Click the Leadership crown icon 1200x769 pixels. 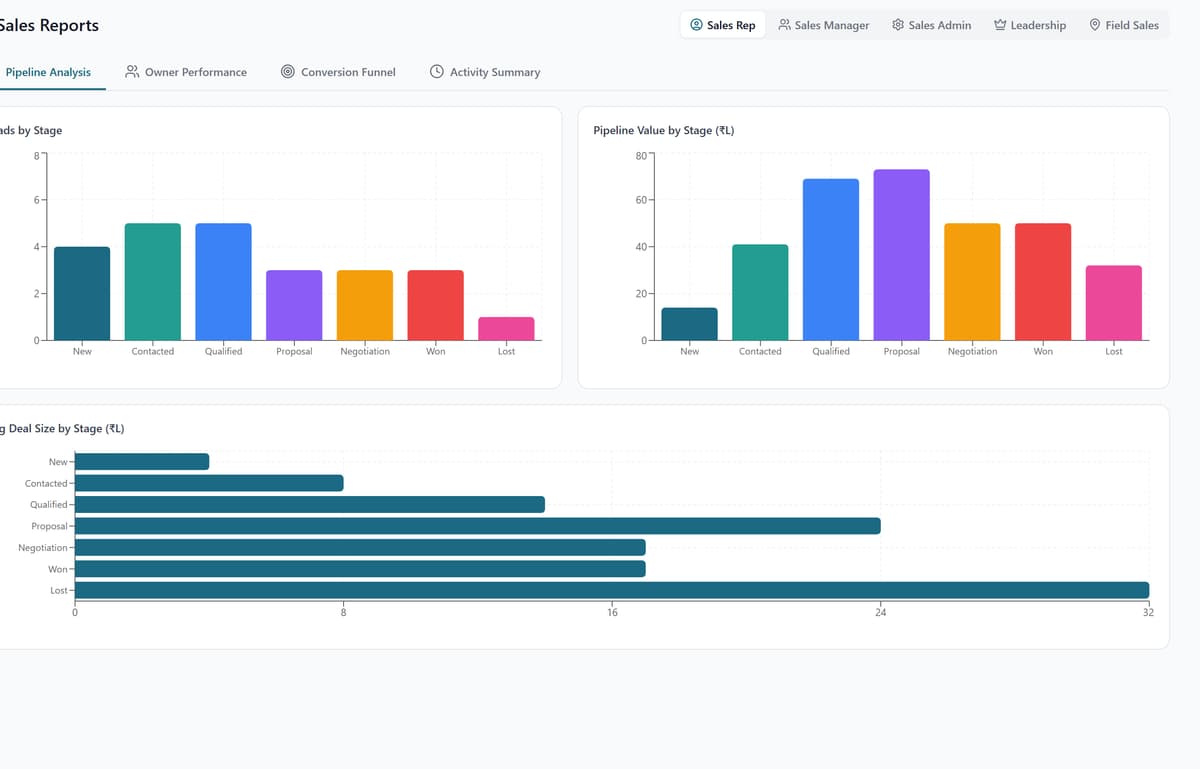click(1000, 25)
